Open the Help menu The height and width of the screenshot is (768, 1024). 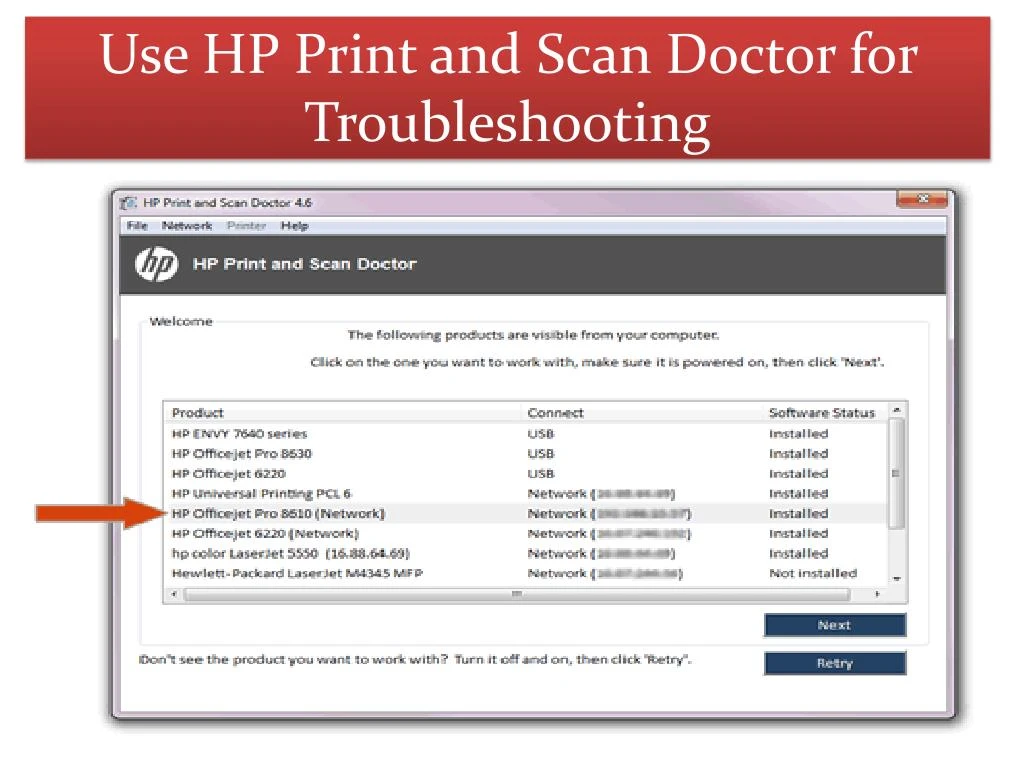[295, 226]
